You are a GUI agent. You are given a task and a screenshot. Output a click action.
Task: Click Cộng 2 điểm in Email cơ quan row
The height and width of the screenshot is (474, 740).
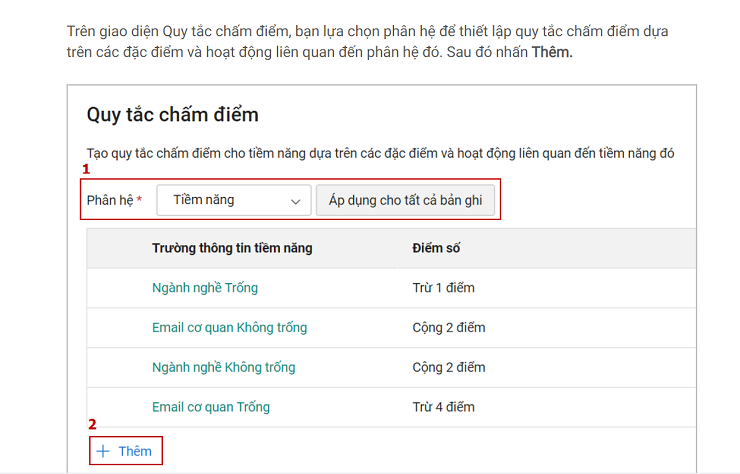[x=449, y=327]
